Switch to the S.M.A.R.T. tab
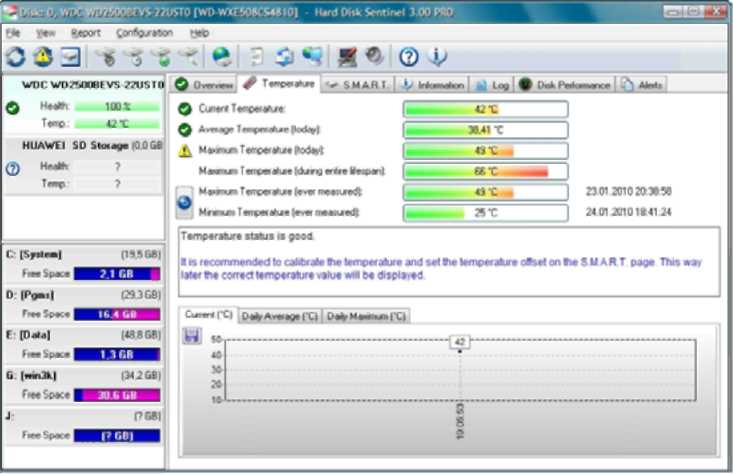Screen dimensions: 733x475 pos(358,85)
